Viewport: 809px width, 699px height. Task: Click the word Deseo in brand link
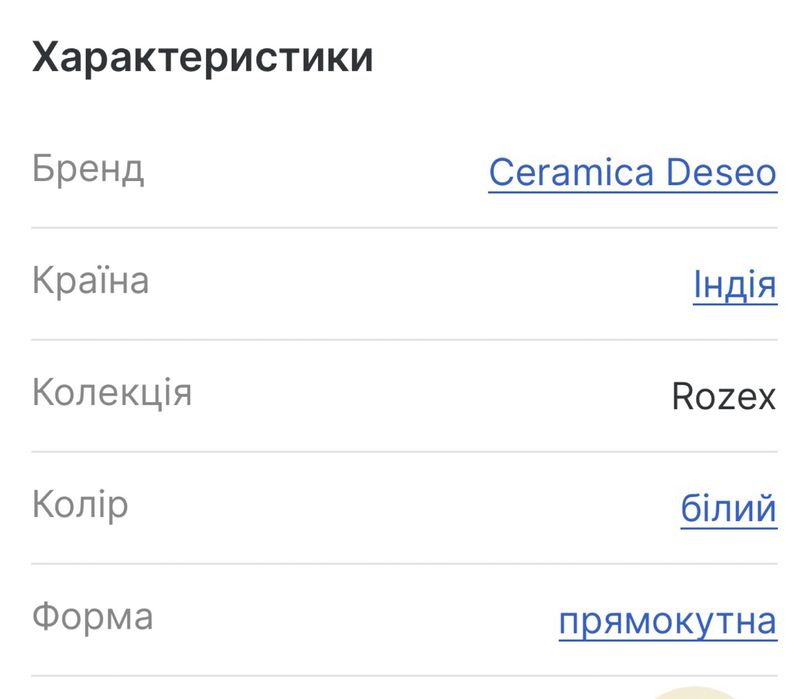721,173
